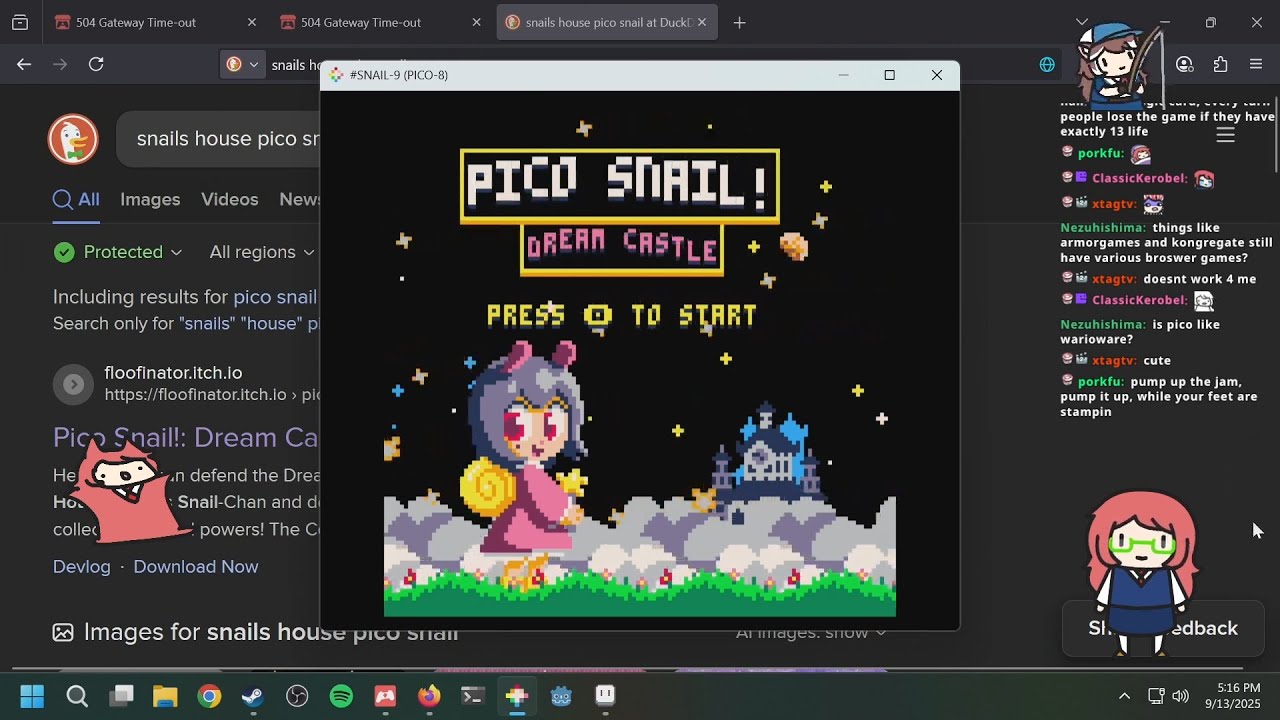Click the DuckDuckGo duck logo
This screenshot has width=1280, height=720.
pyautogui.click(x=73, y=138)
